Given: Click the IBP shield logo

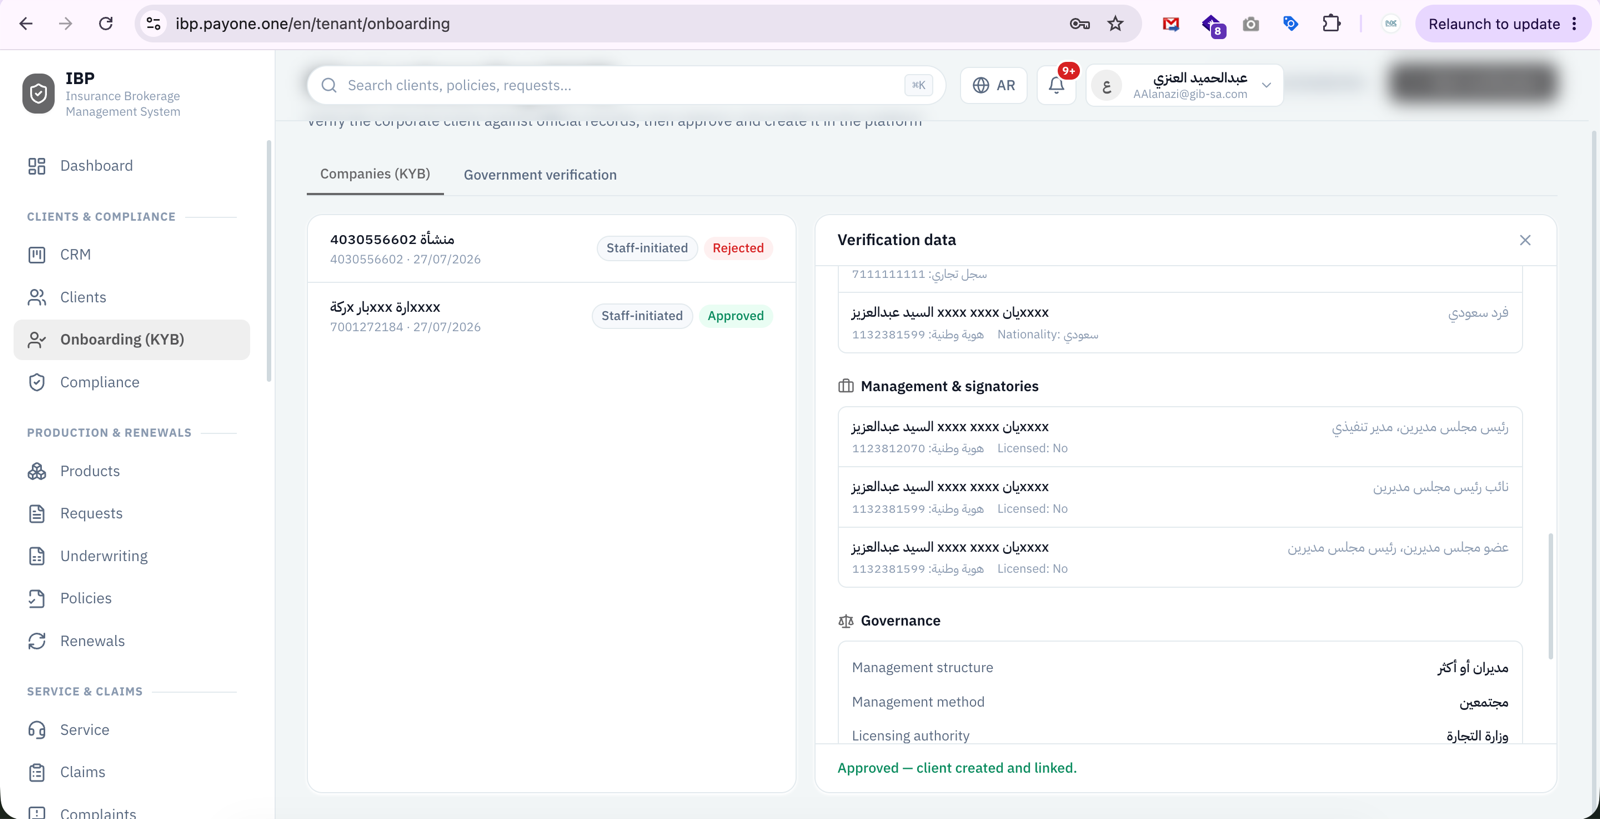Looking at the screenshot, I should (38, 94).
